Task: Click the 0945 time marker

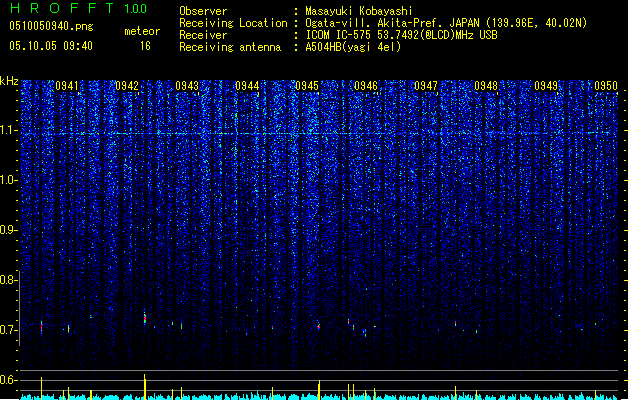Action: click(x=307, y=86)
